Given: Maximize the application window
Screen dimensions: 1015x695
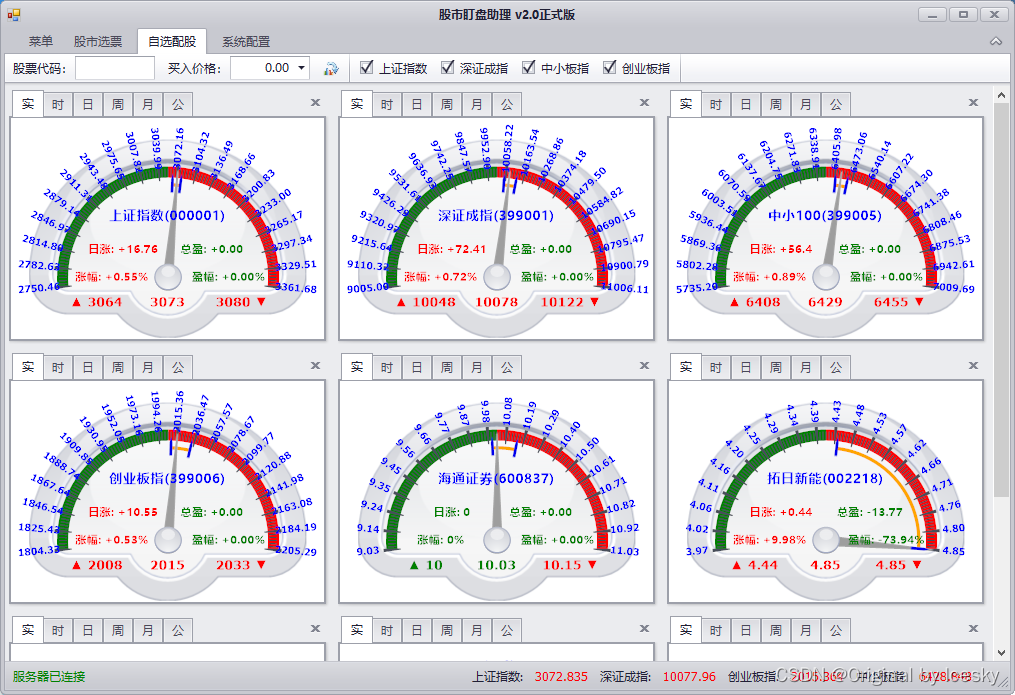Looking at the screenshot, I should click(963, 15).
